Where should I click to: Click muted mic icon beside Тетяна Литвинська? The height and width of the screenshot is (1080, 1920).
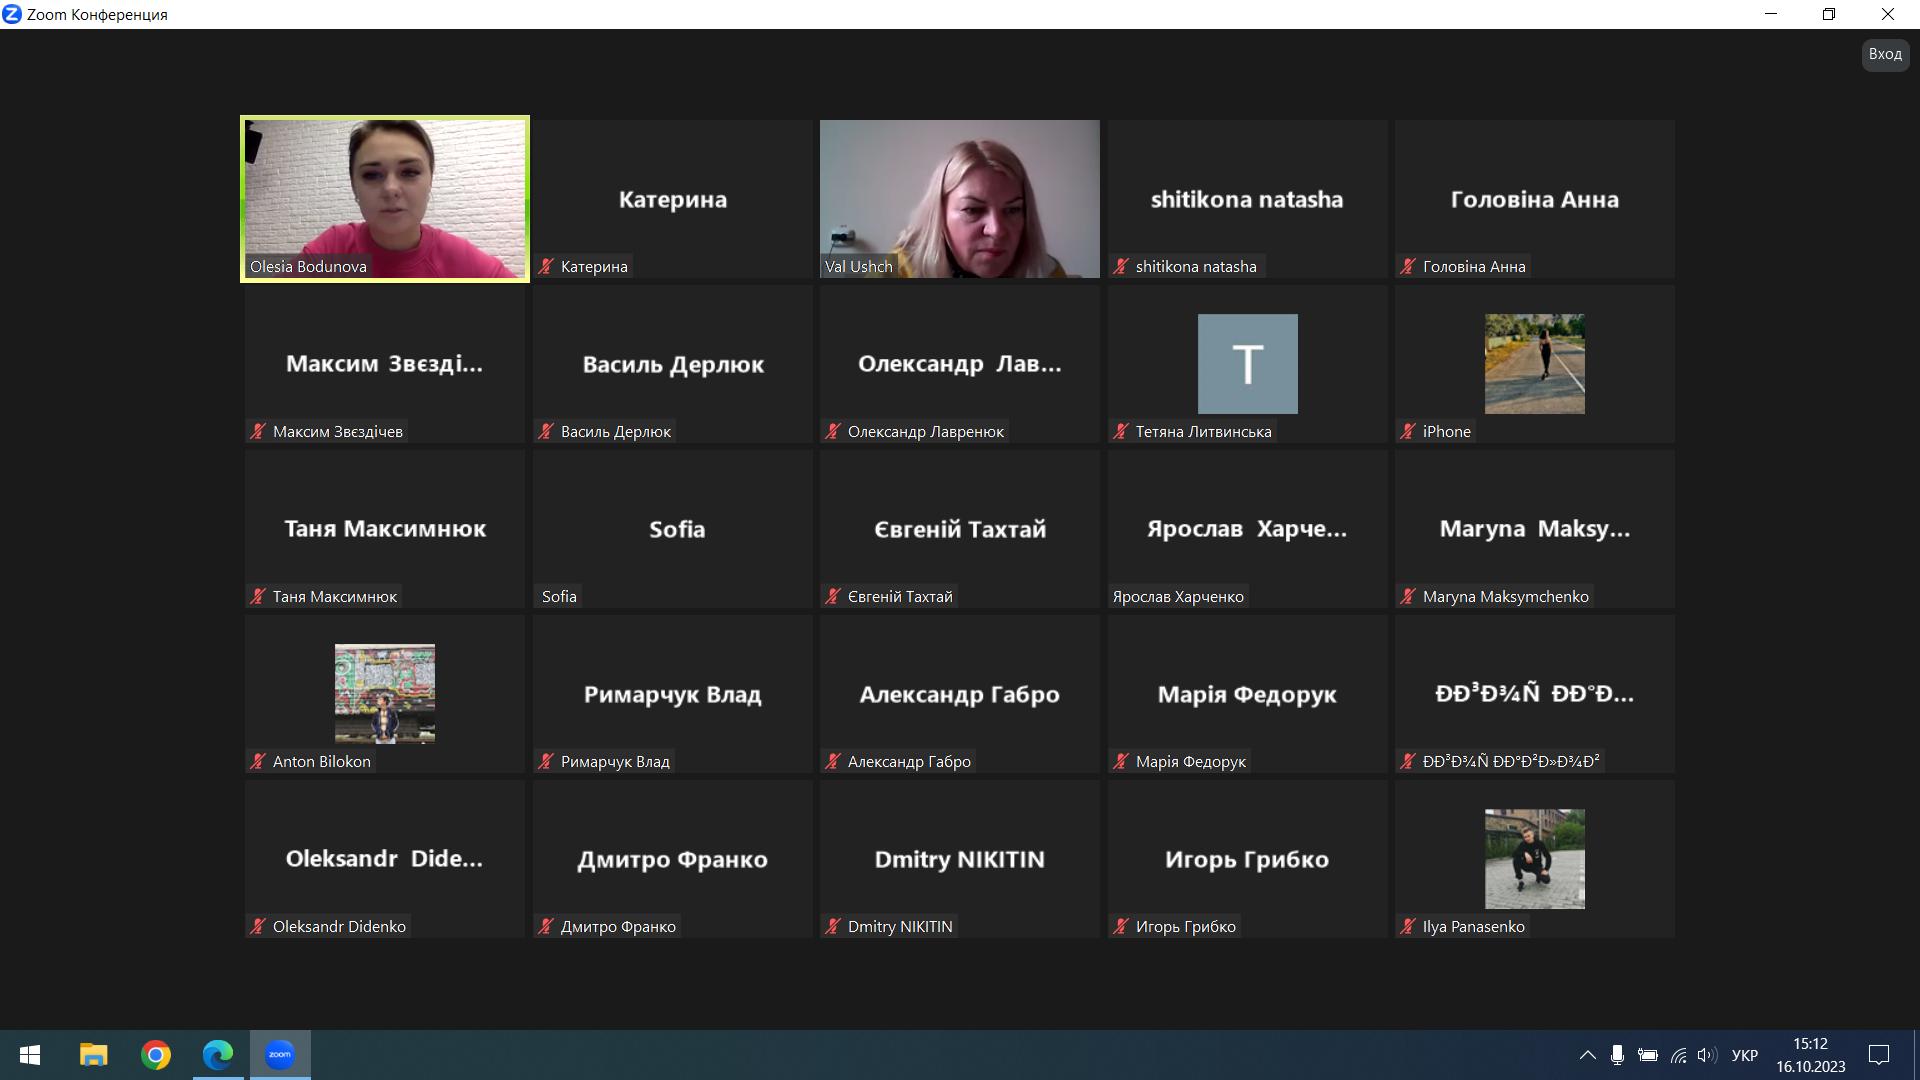pyautogui.click(x=1121, y=431)
